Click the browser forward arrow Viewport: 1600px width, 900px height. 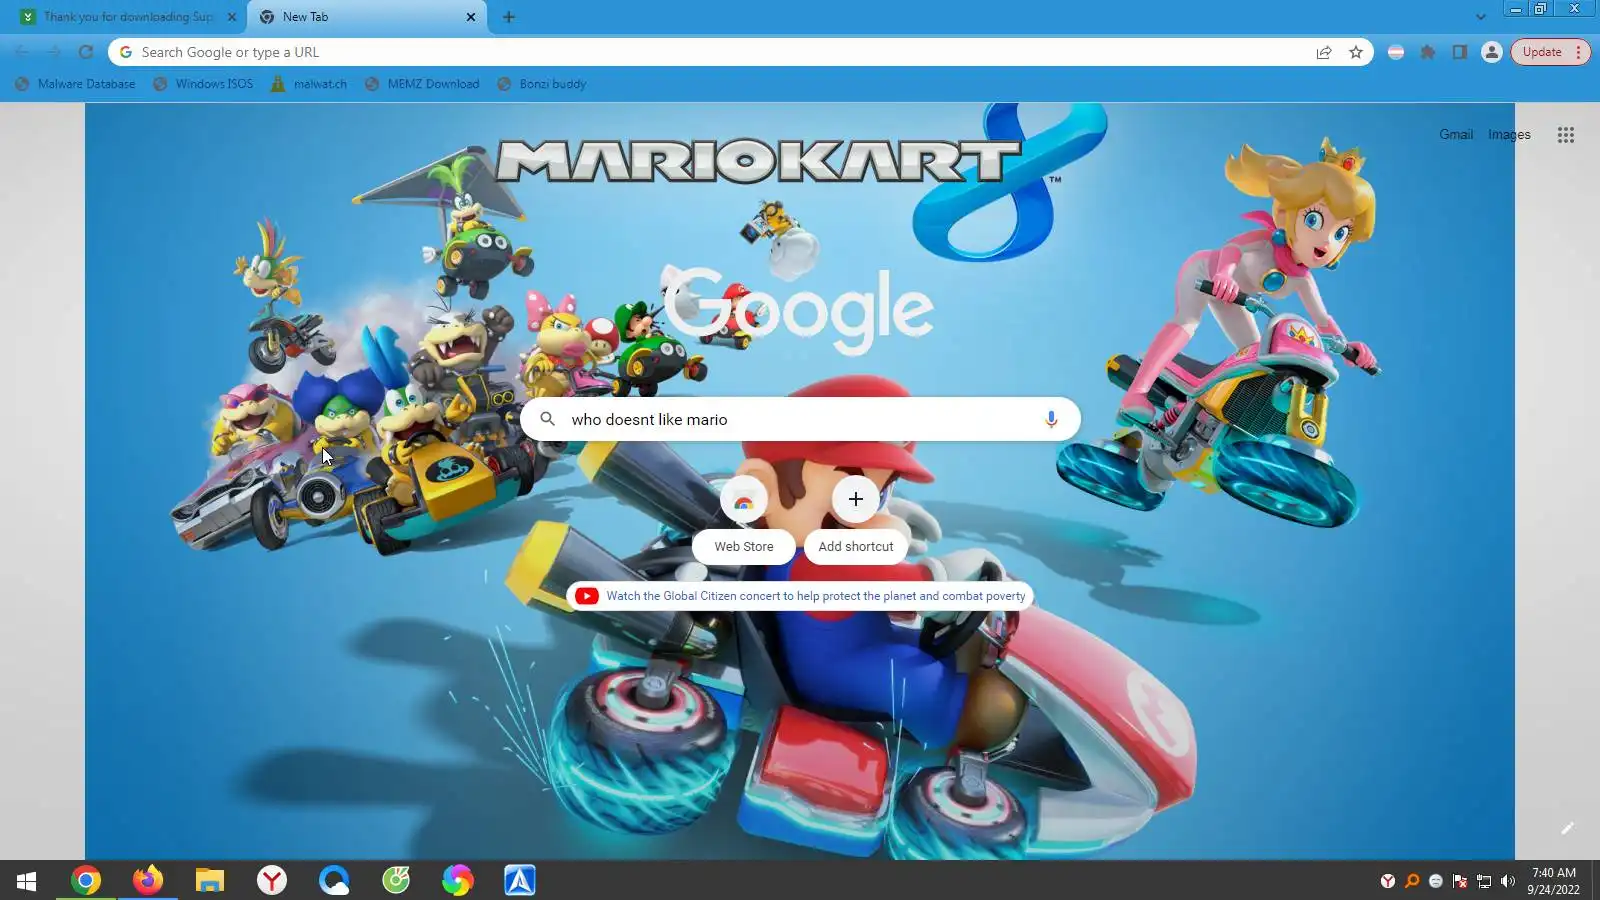(54, 52)
